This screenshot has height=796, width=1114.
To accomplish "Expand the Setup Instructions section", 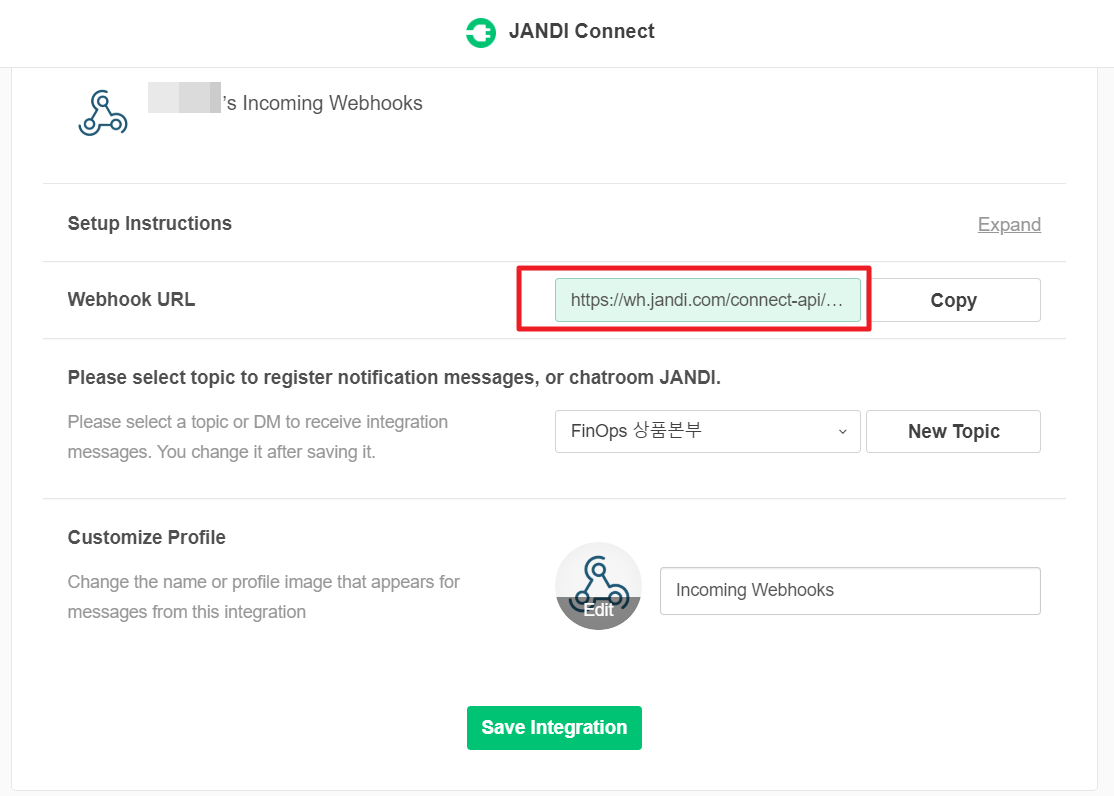I will click(x=1008, y=224).
